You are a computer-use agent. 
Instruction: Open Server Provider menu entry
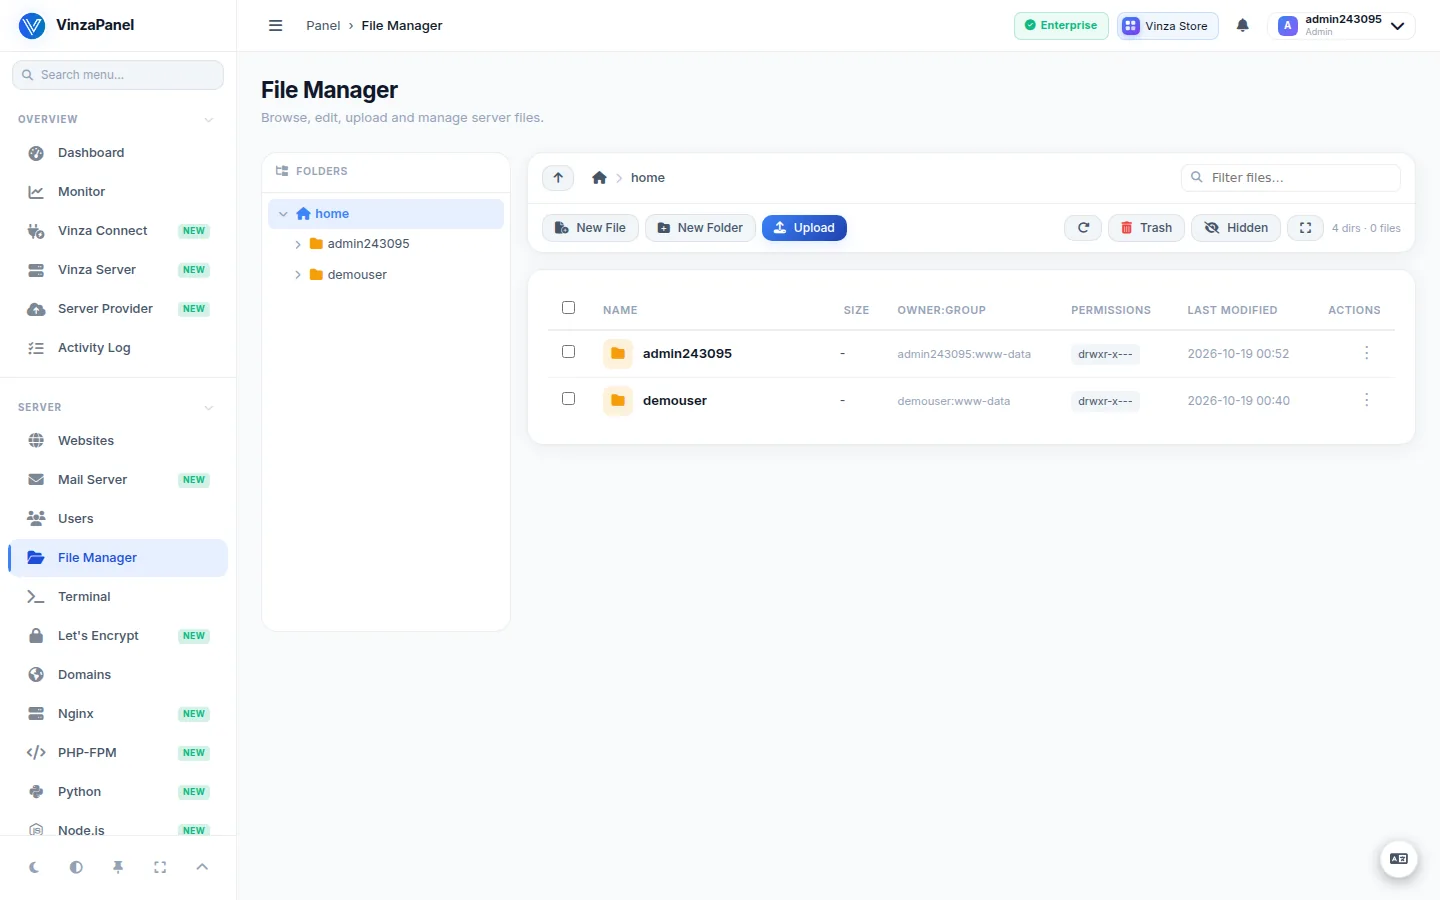118,309
